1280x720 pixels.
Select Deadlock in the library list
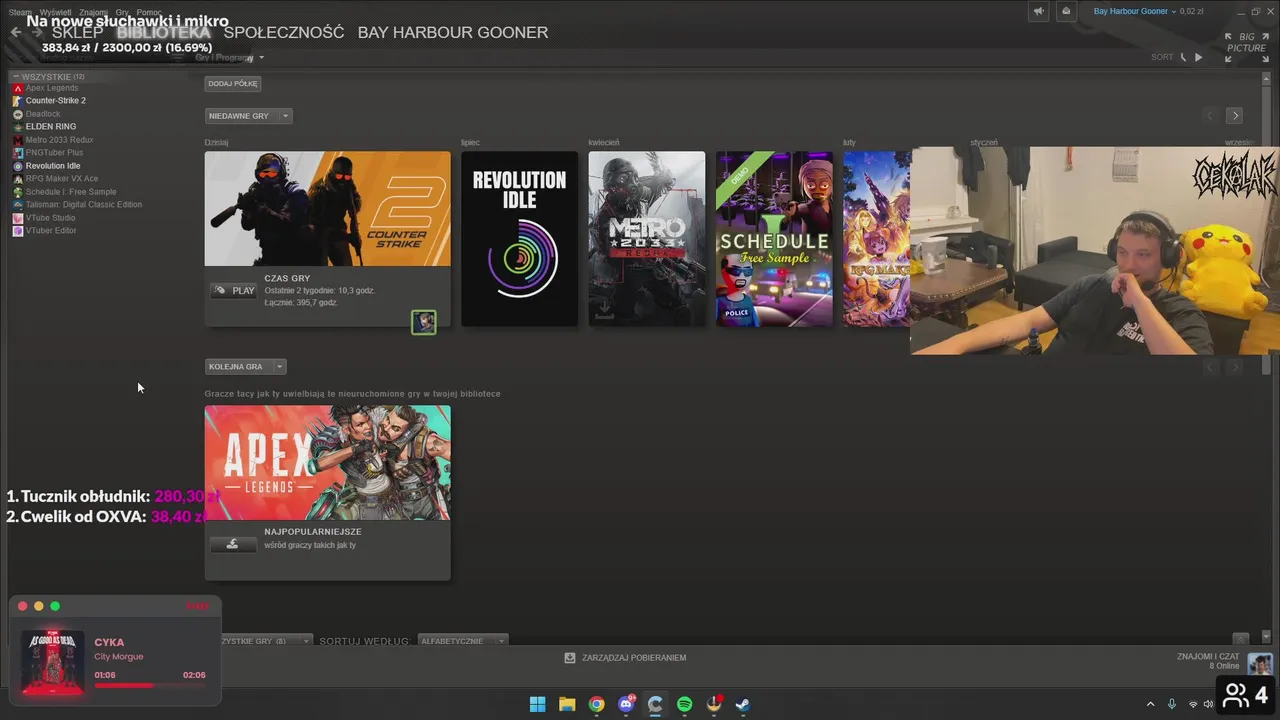[x=43, y=114]
